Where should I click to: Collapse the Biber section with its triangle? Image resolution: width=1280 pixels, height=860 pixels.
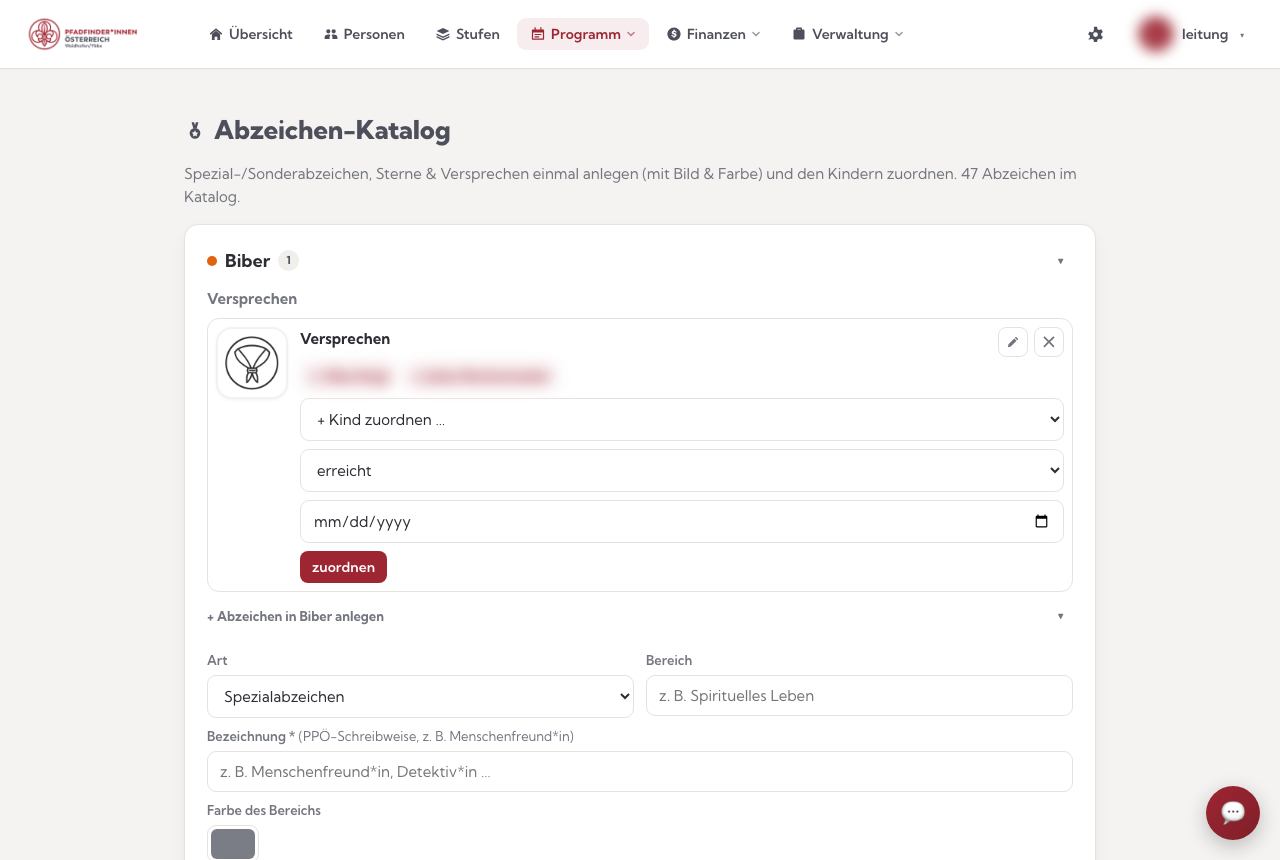1060,261
